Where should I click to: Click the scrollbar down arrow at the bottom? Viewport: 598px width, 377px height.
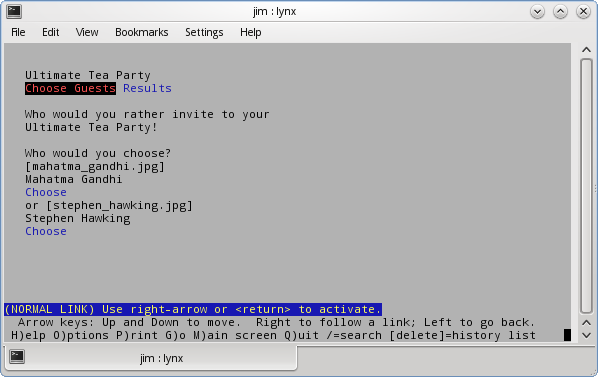pyautogui.click(x=586, y=335)
